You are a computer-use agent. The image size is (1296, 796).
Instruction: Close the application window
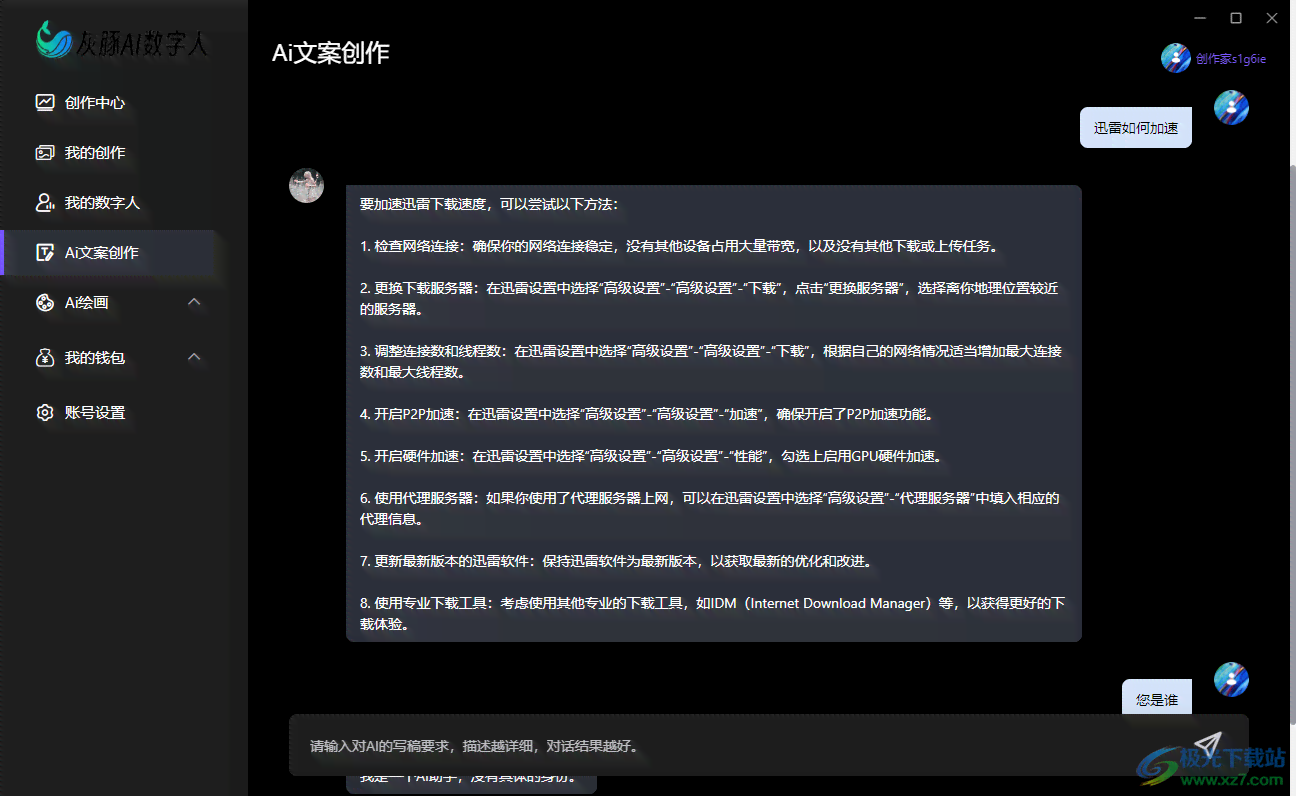[1272, 17]
